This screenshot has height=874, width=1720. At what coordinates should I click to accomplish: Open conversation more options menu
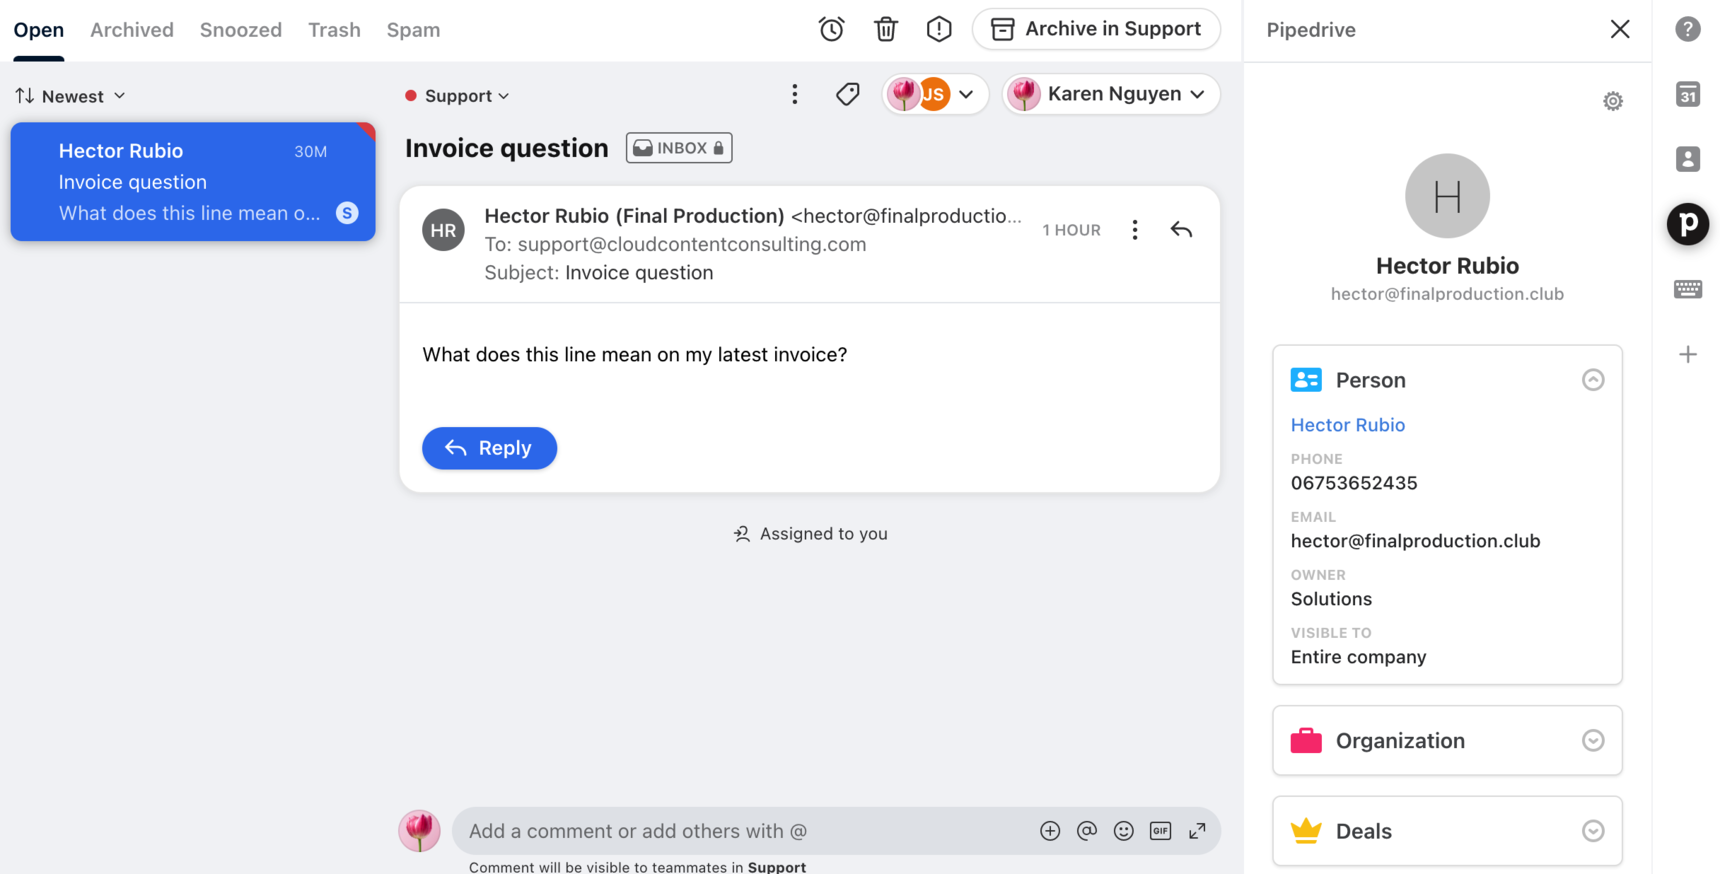(x=795, y=95)
